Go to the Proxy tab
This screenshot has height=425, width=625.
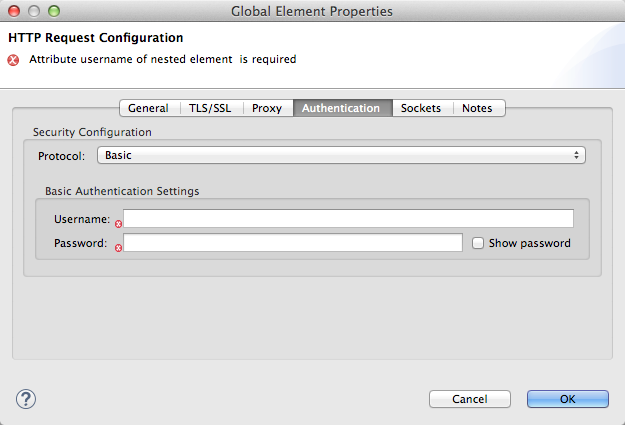tap(267, 108)
